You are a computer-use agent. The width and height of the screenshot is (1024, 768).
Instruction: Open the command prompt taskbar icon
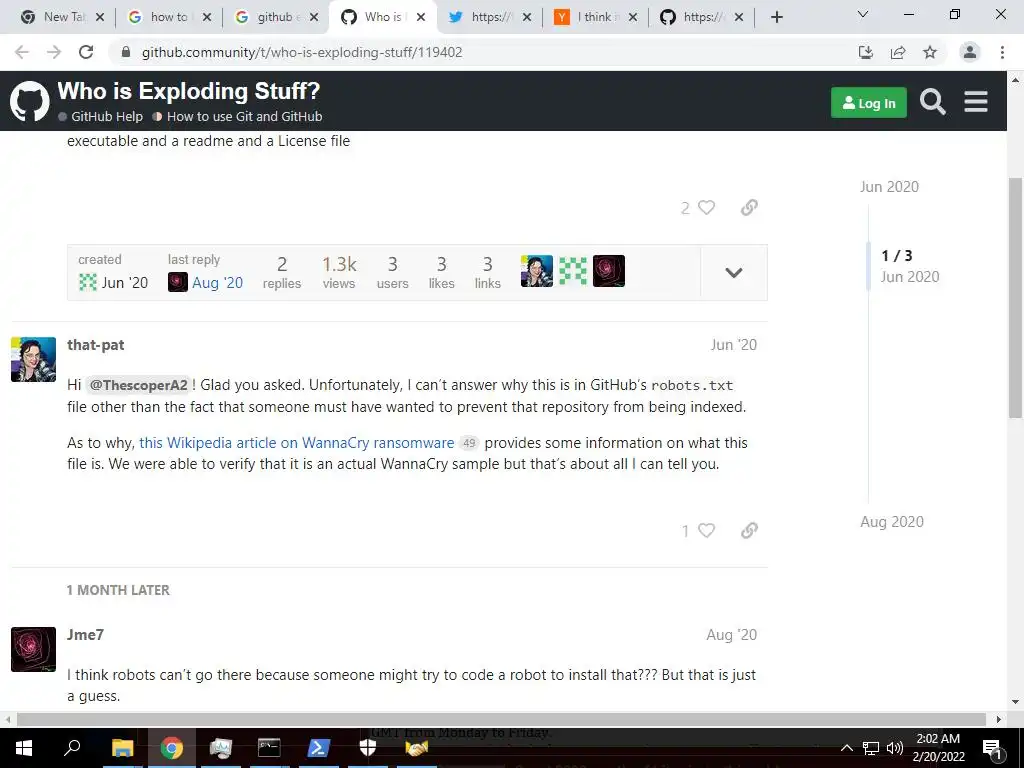click(x=268, y=748)
